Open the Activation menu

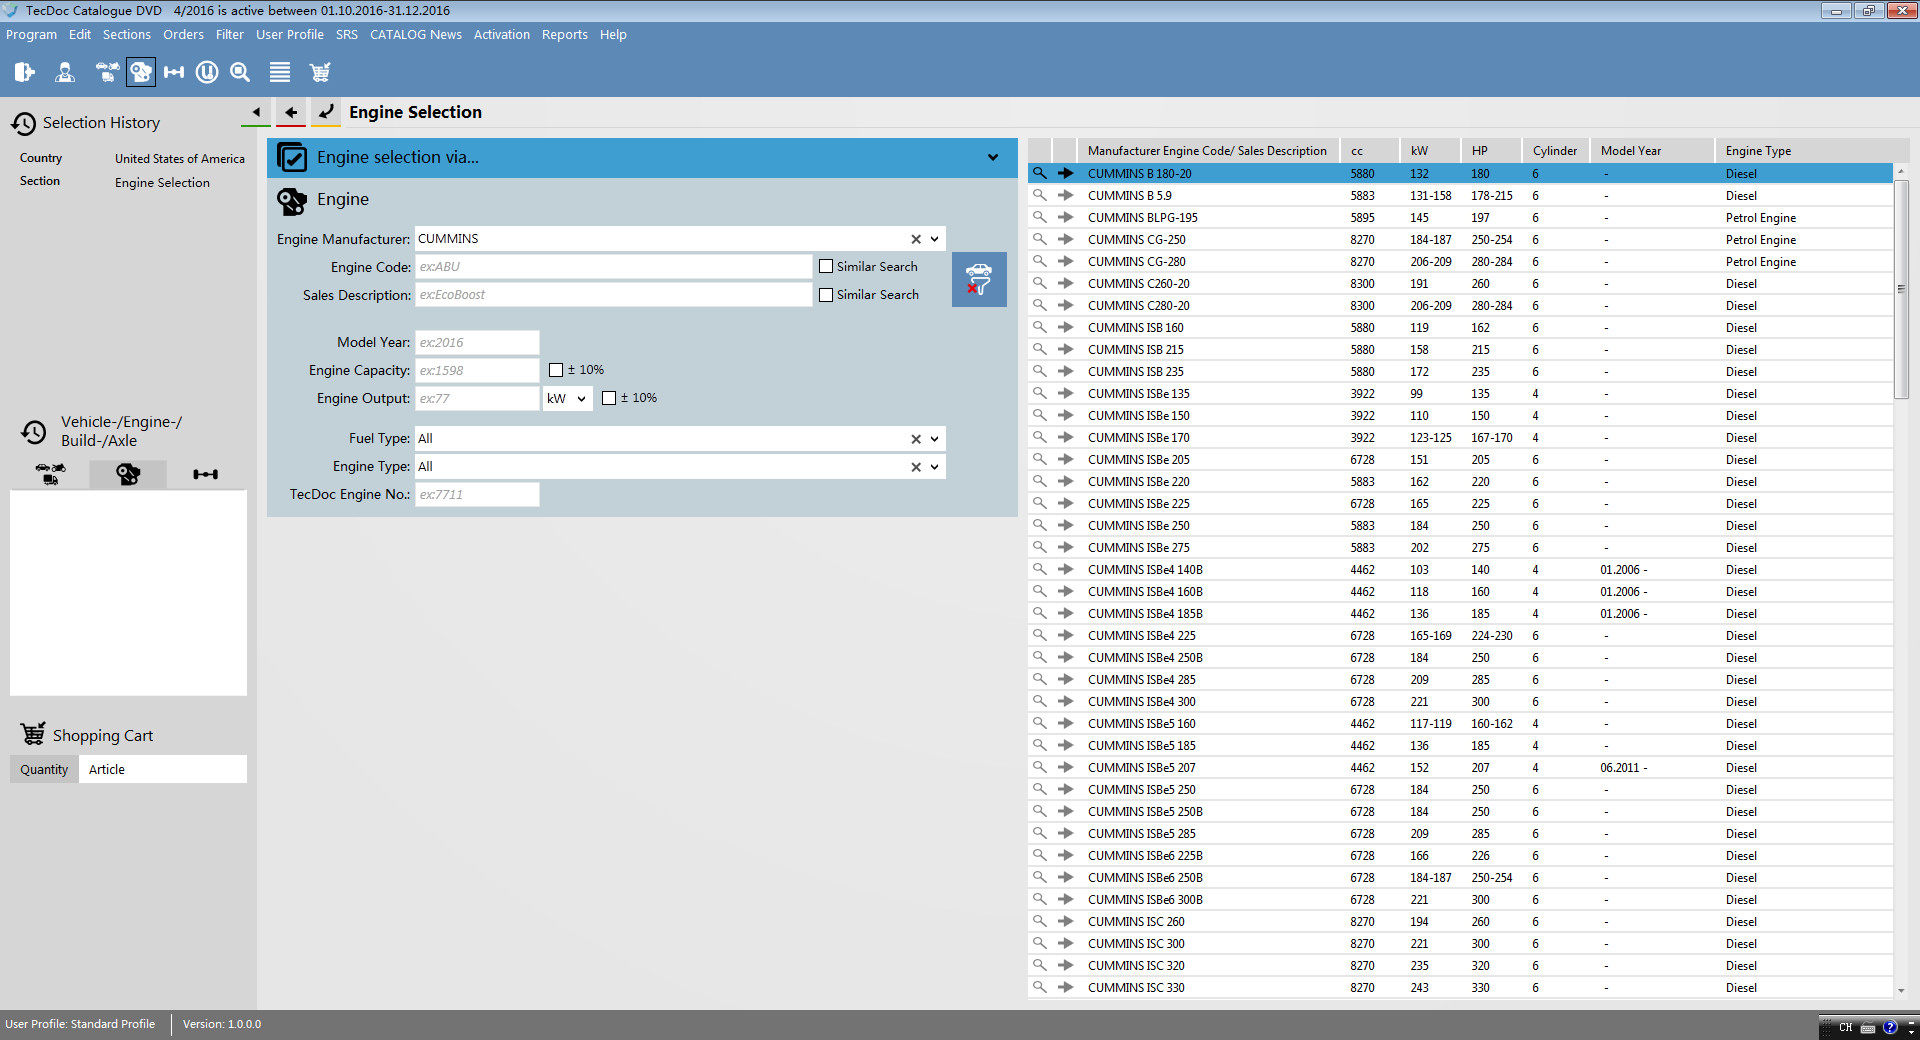(502, 34)
